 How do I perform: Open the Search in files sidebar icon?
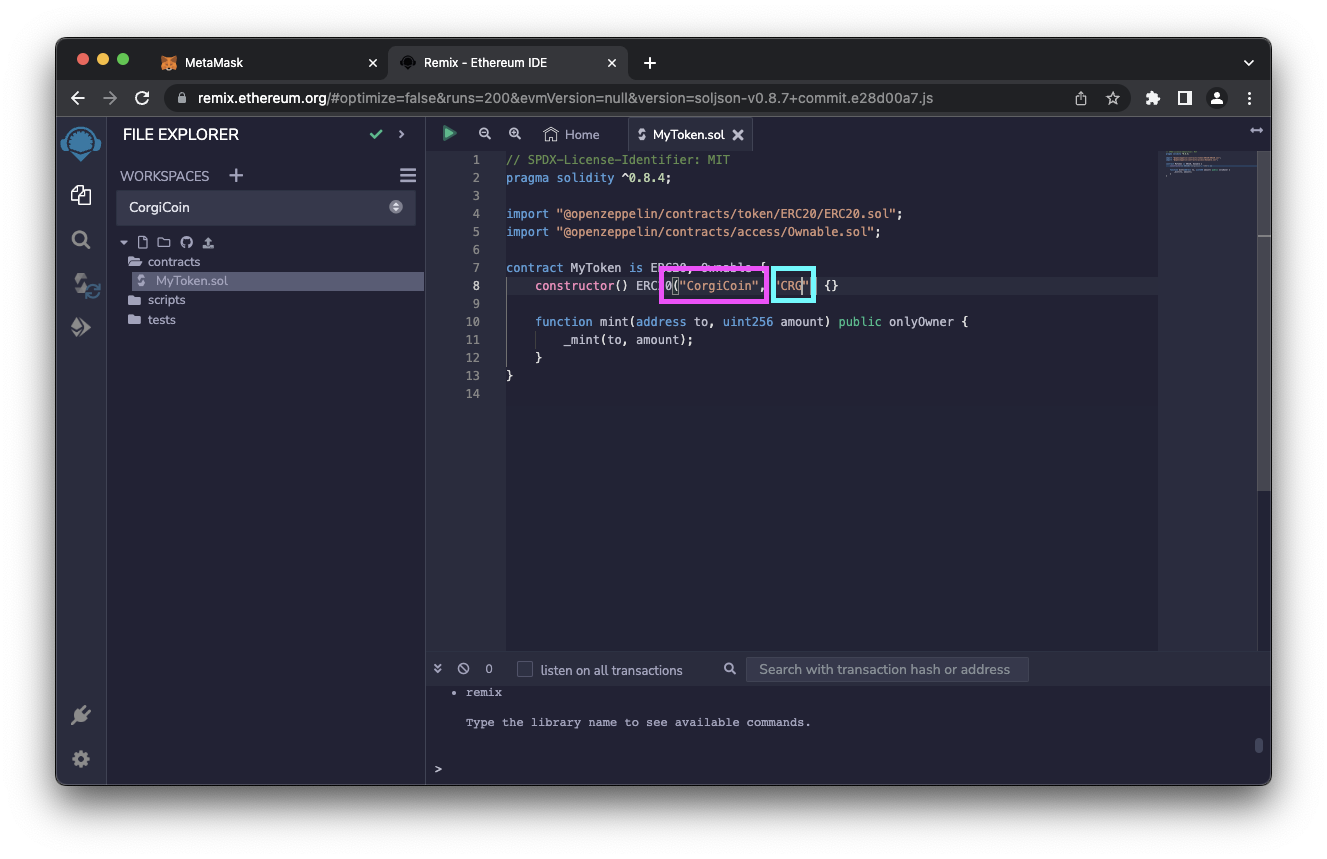coord(81,240)
